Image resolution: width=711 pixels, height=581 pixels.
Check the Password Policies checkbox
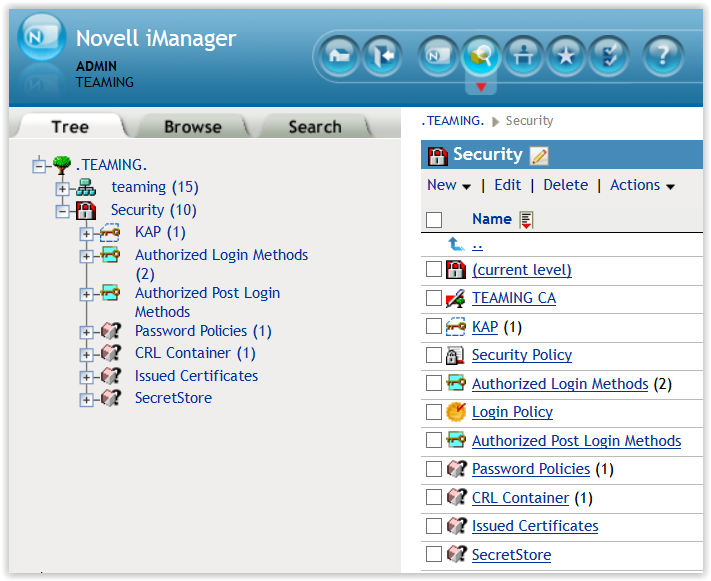coord(433,469)
